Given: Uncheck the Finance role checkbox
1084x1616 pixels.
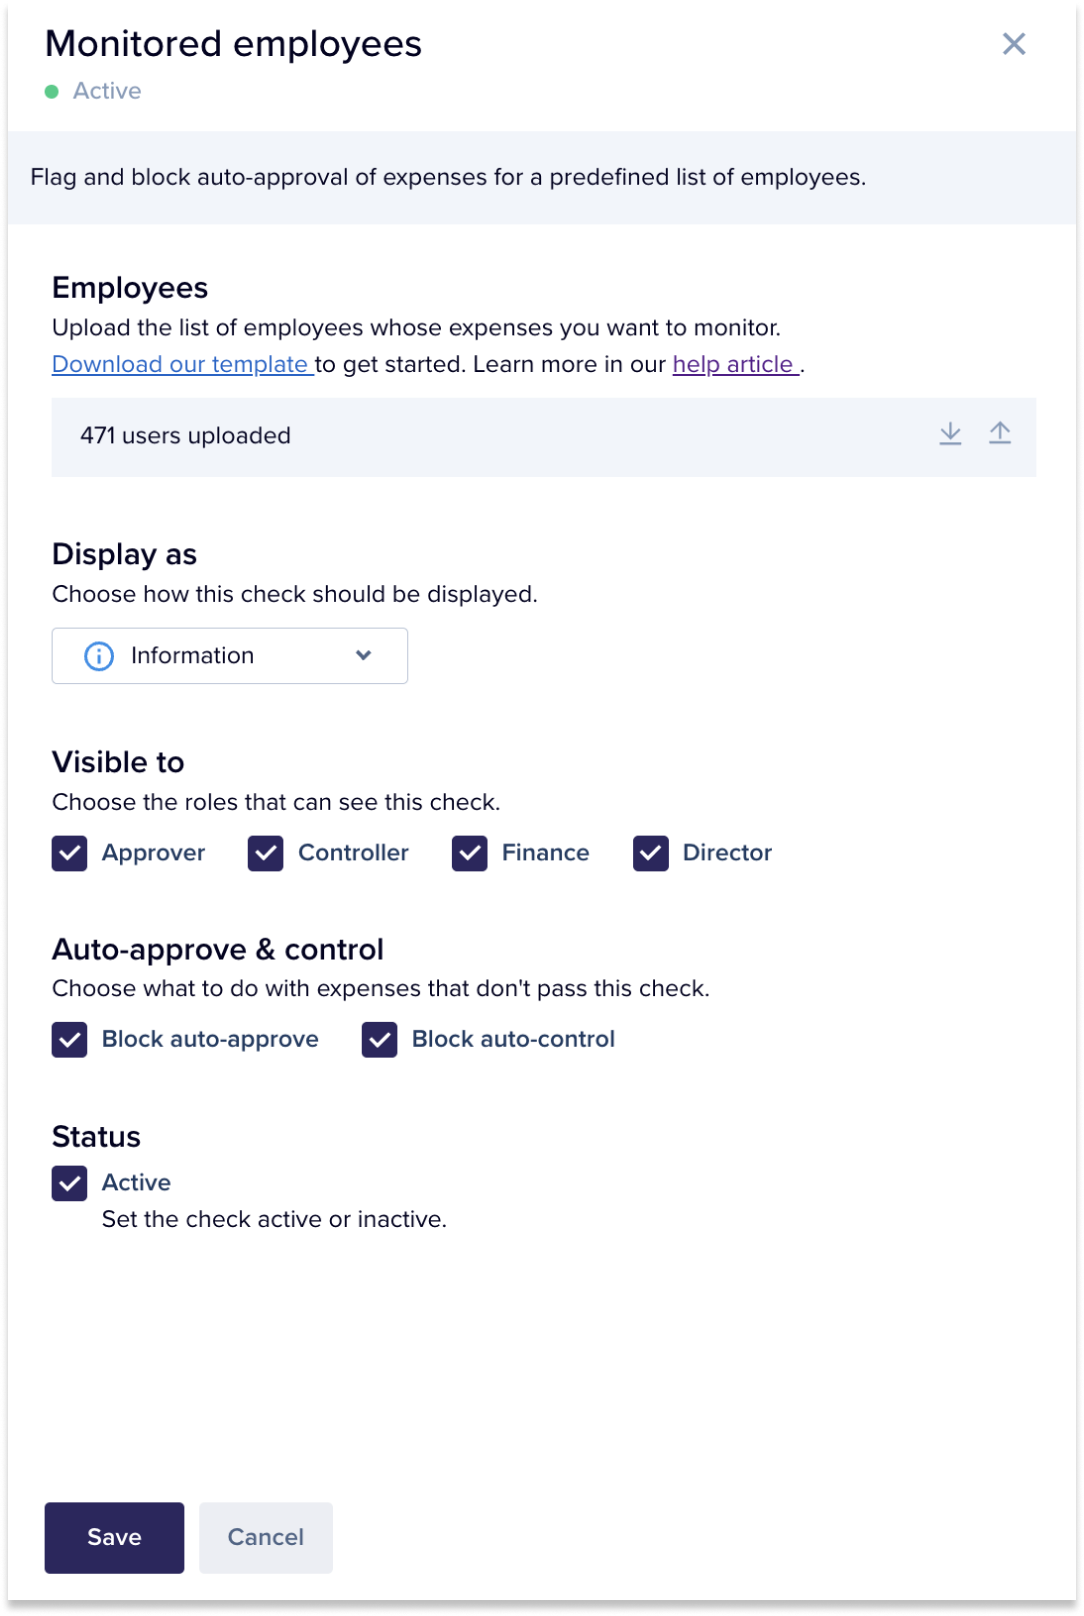Looking at the screenshot, I should point(470,853).
